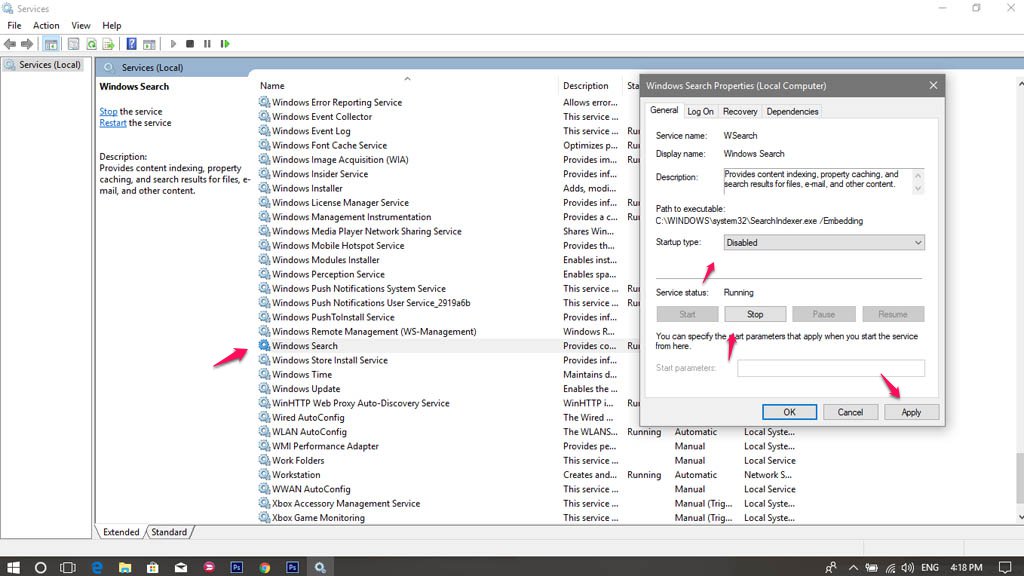This screenshot has height=576, width=1024.
Task: Click Cancel in Windows Search Properties
Action: point(850,412)
